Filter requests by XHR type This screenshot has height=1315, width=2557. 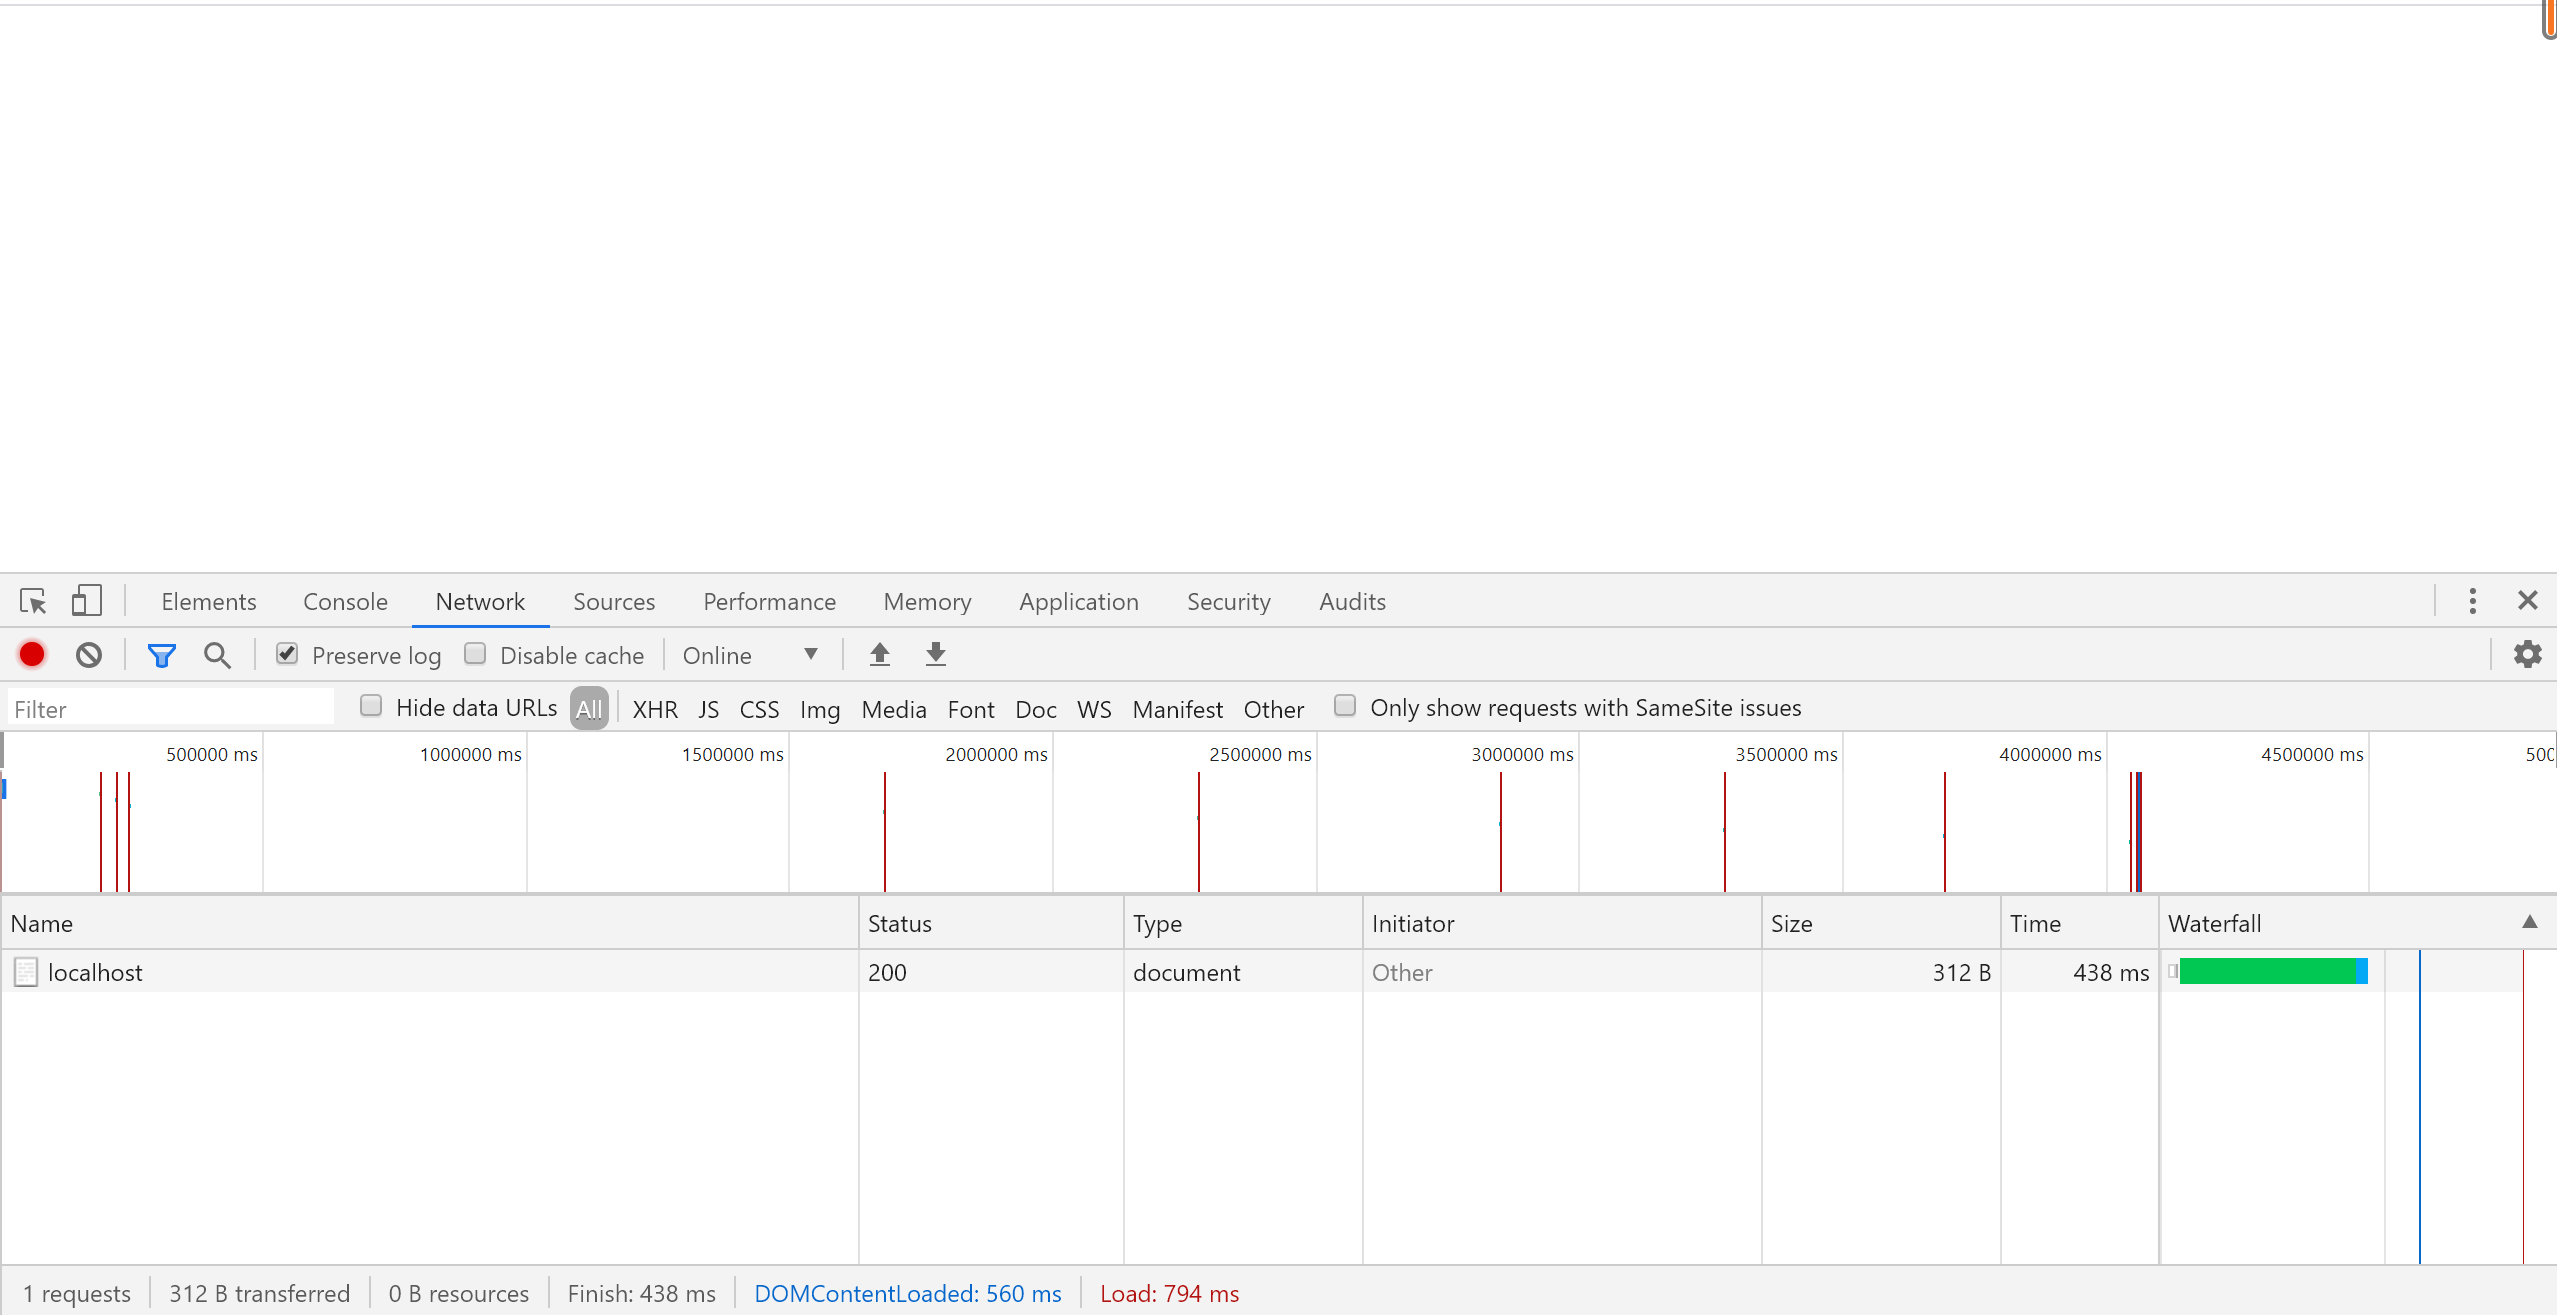point(655,709)
